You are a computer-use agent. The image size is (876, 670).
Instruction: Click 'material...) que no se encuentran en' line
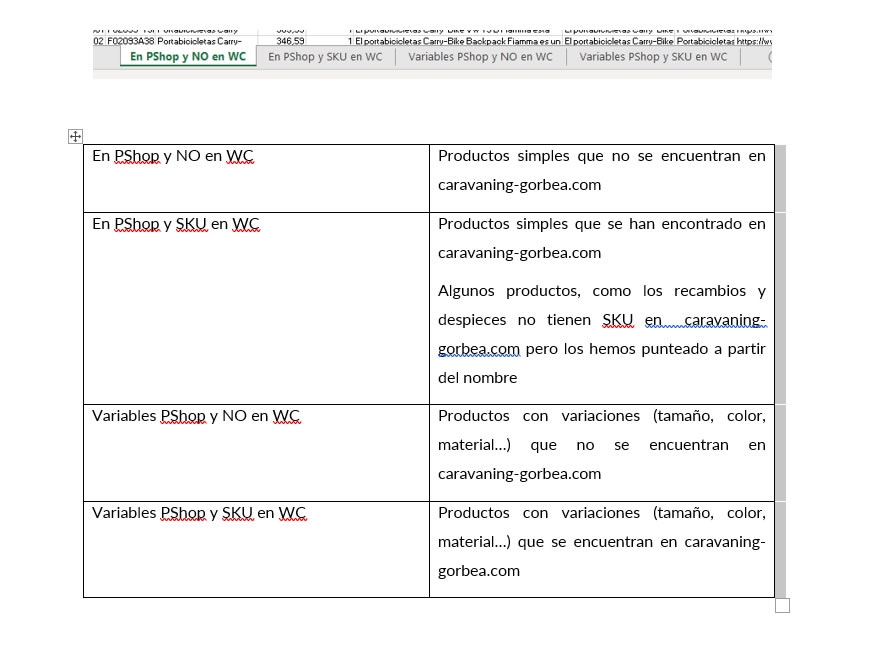(x=602, y=445)
